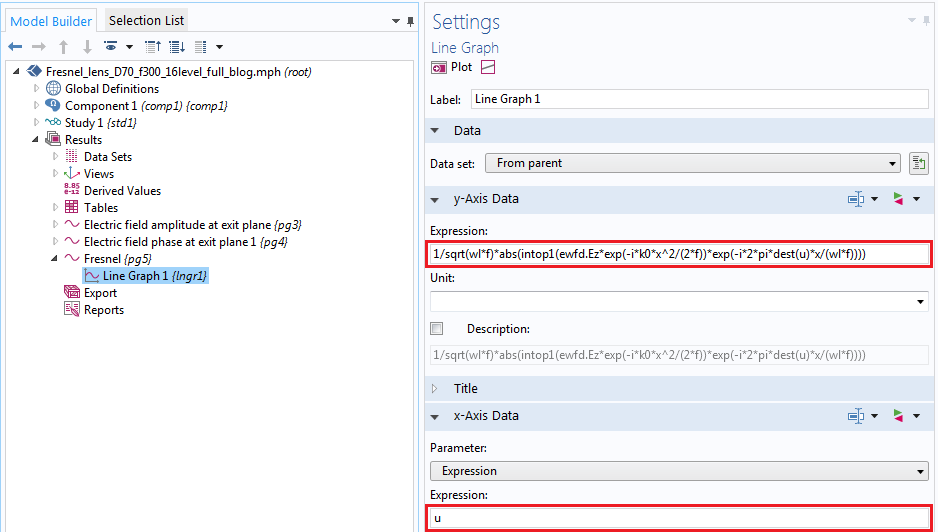The width and height of the screenshot is (938, 532).
Task: Open the node label dropdown arrow
Action: [x=220, y=47]
